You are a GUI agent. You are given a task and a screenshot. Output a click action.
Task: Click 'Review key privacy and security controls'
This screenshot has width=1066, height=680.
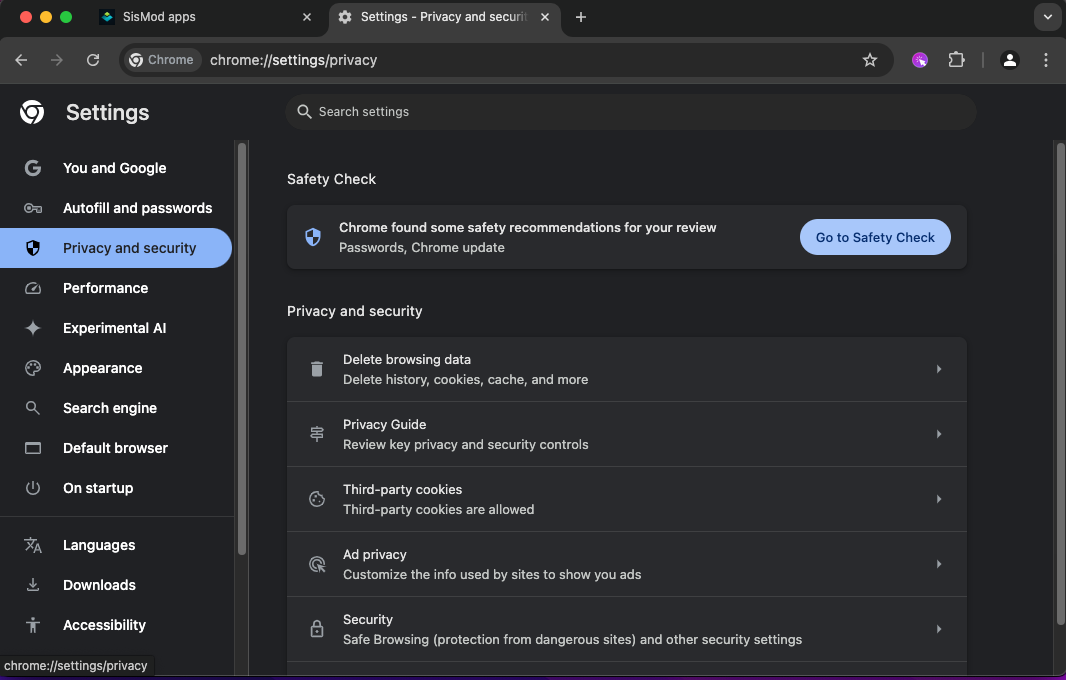tap(466, 445)
